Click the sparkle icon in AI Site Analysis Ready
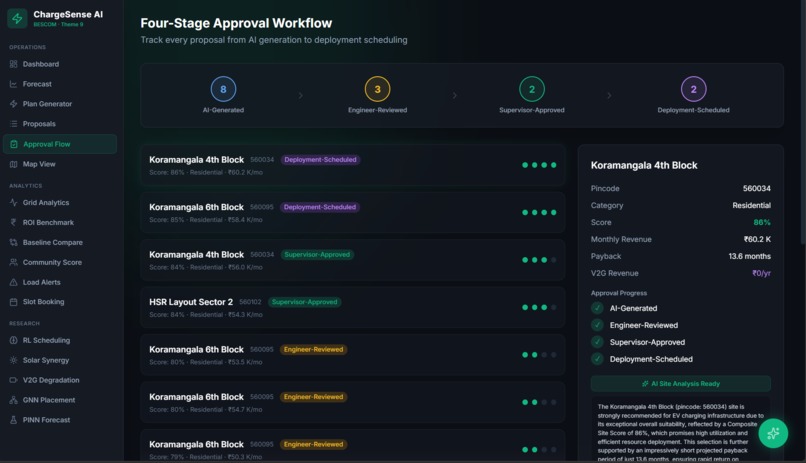806x463 pixels. click(x=645, y=384)
